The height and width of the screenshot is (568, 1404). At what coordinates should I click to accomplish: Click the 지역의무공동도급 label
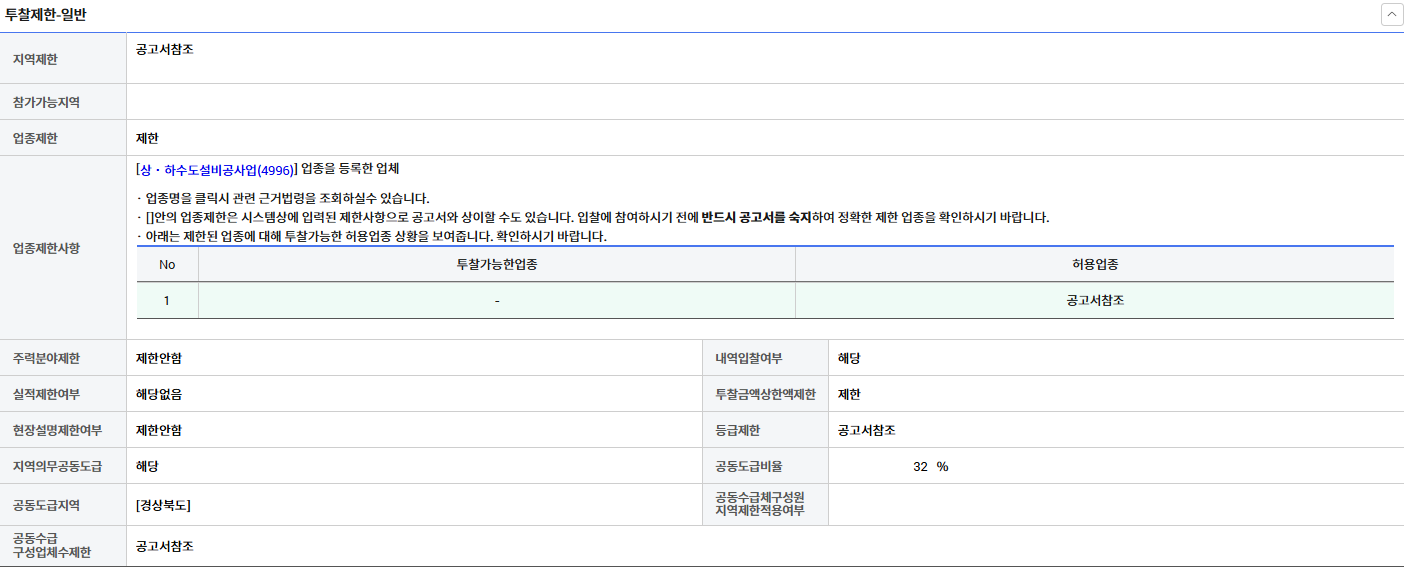pos(57,466)
